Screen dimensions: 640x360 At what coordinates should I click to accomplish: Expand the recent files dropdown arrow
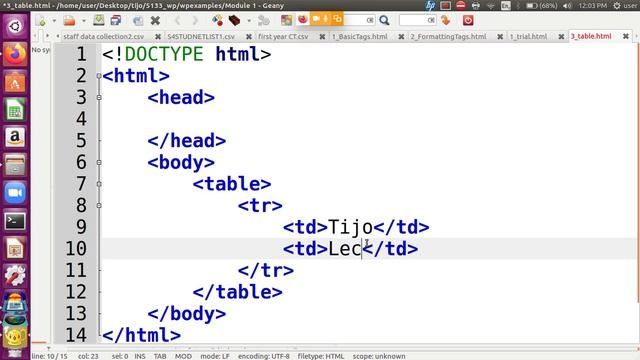(84, 20)
